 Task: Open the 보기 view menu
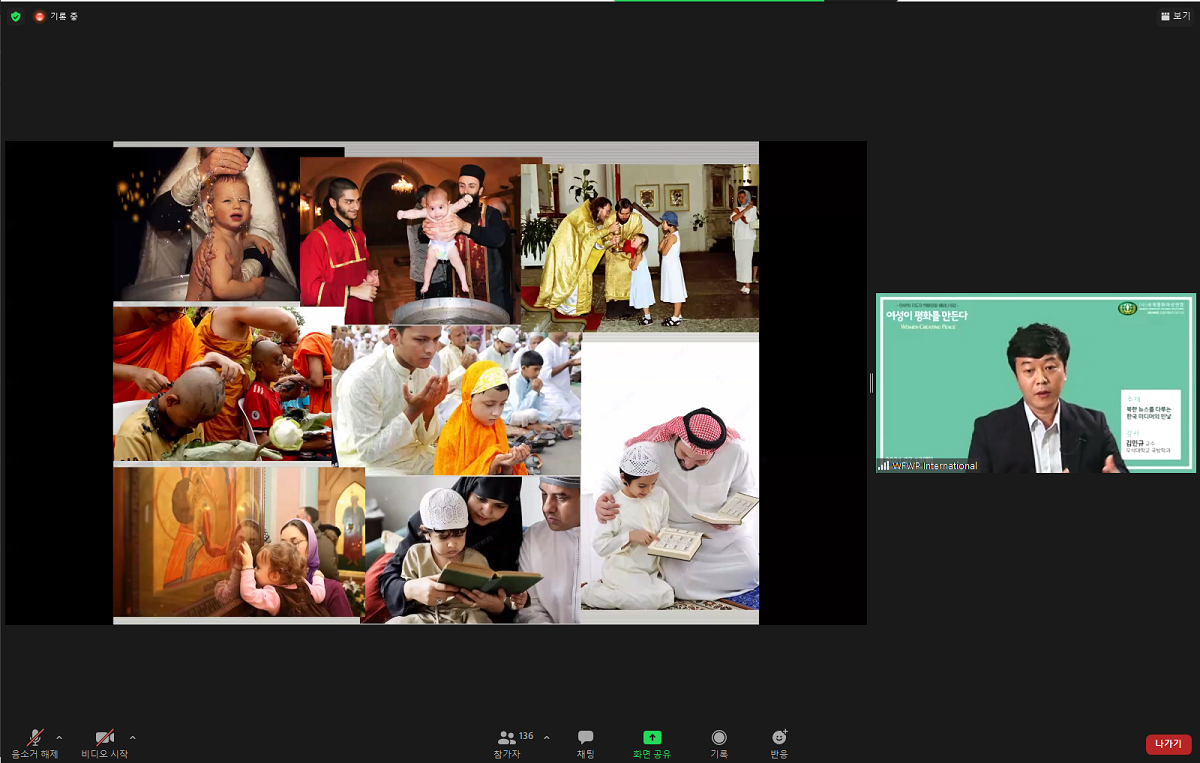click(1175, 16)
